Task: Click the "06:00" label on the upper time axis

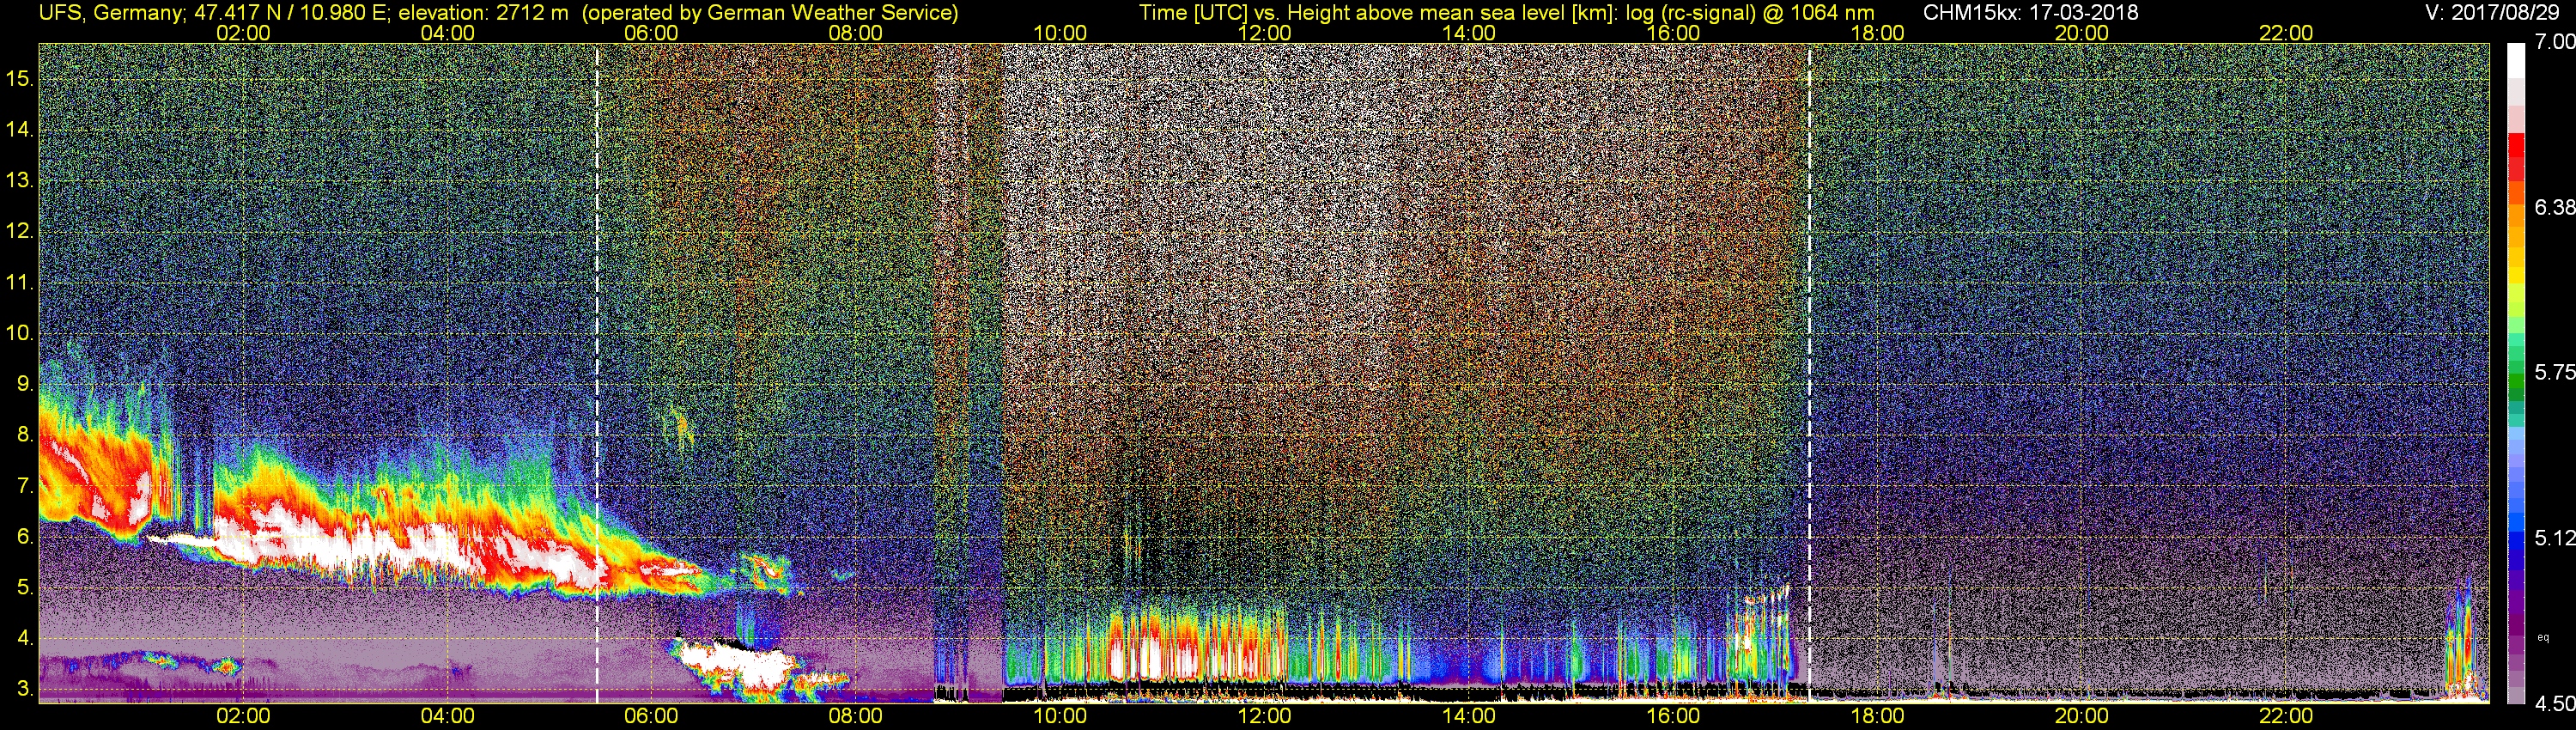Action: 651,33
